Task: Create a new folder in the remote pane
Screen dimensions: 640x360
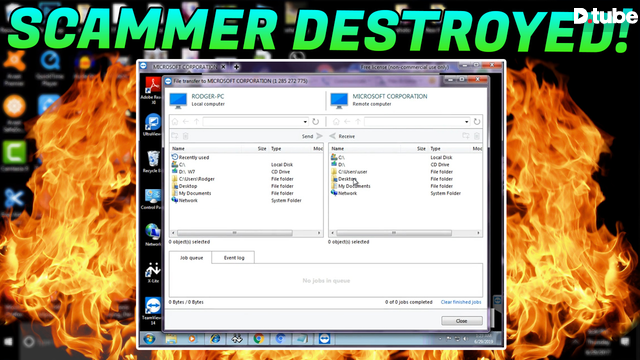Action: 466,136
